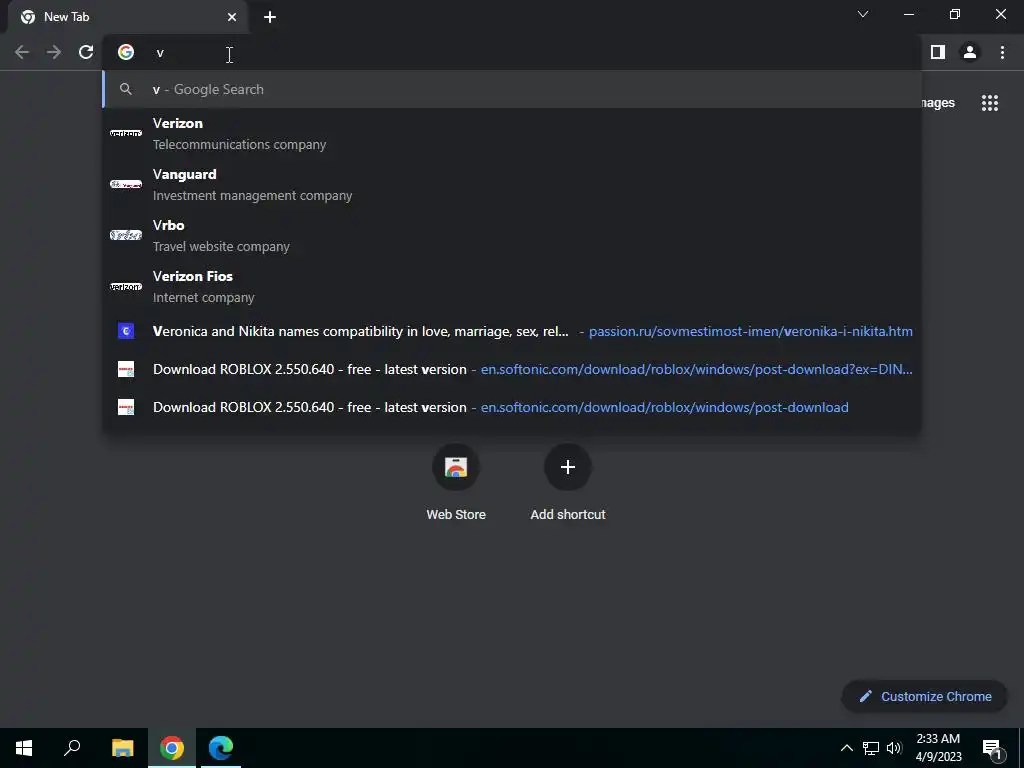Open the taskbar search magnifier

(x=72, y=748)
